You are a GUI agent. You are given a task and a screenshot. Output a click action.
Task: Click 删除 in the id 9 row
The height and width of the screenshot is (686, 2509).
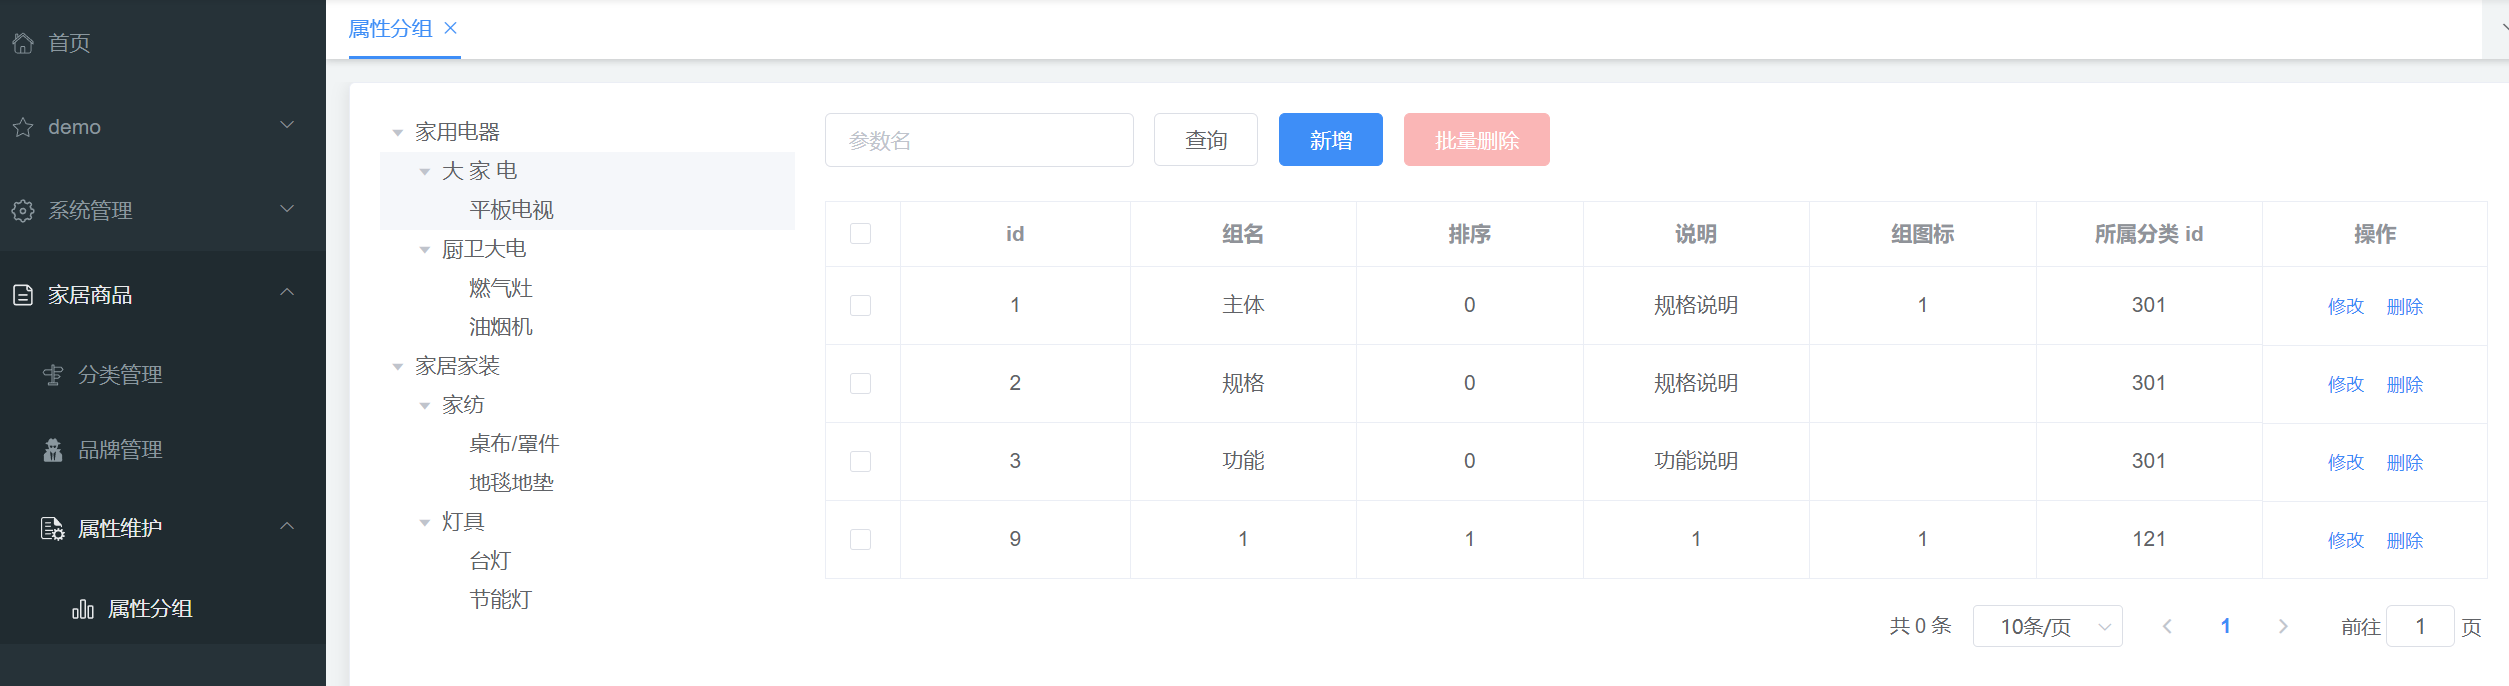(2405, 541)
